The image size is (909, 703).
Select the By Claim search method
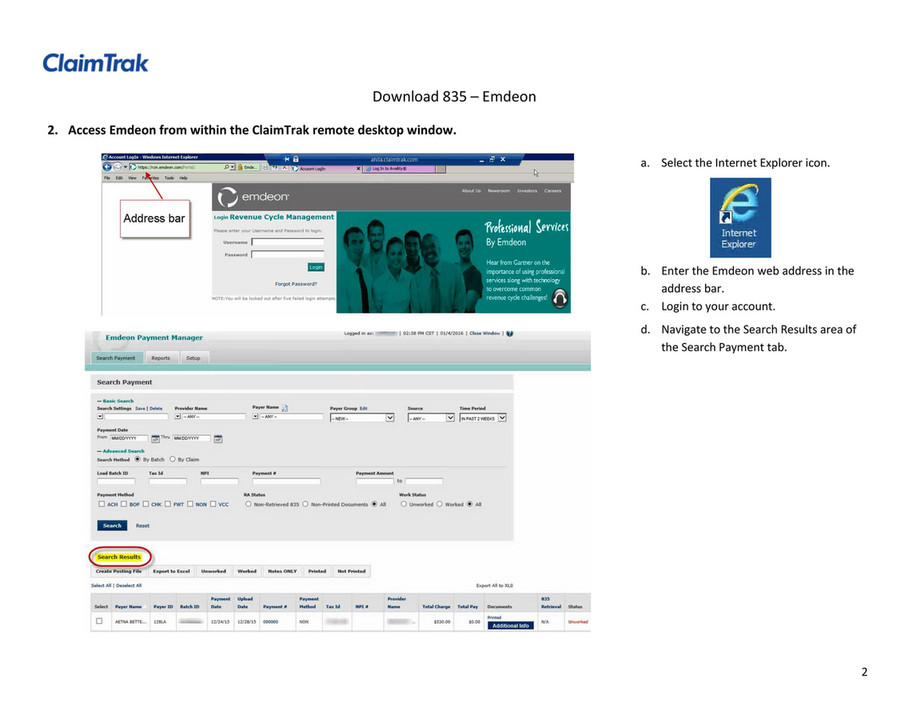(172, 459)
